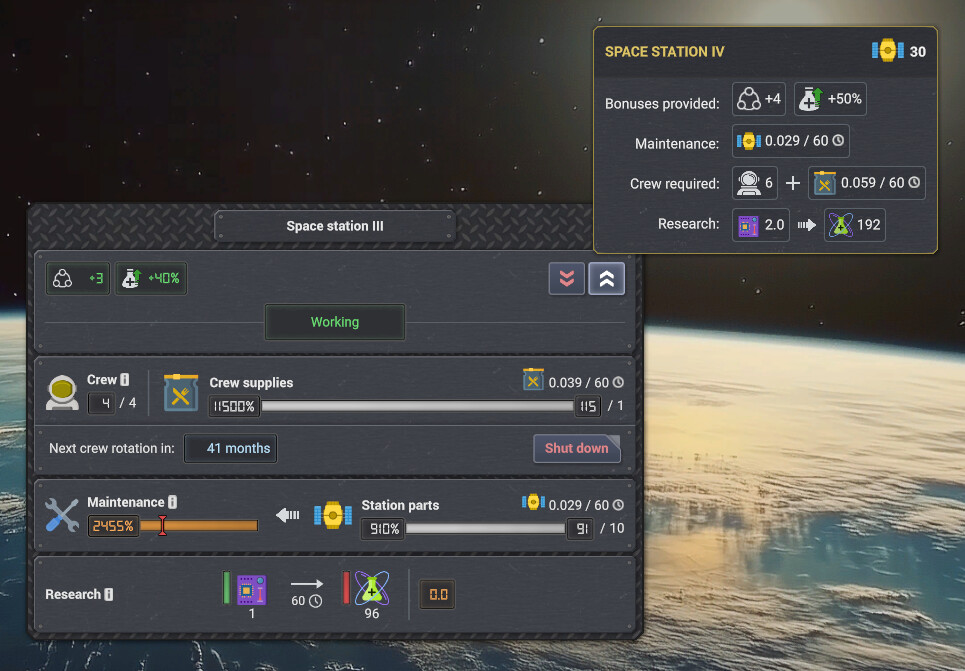This screenshot has width=965, height=671.
Task: Click the Crew supplies label
Action: (251, 383)
